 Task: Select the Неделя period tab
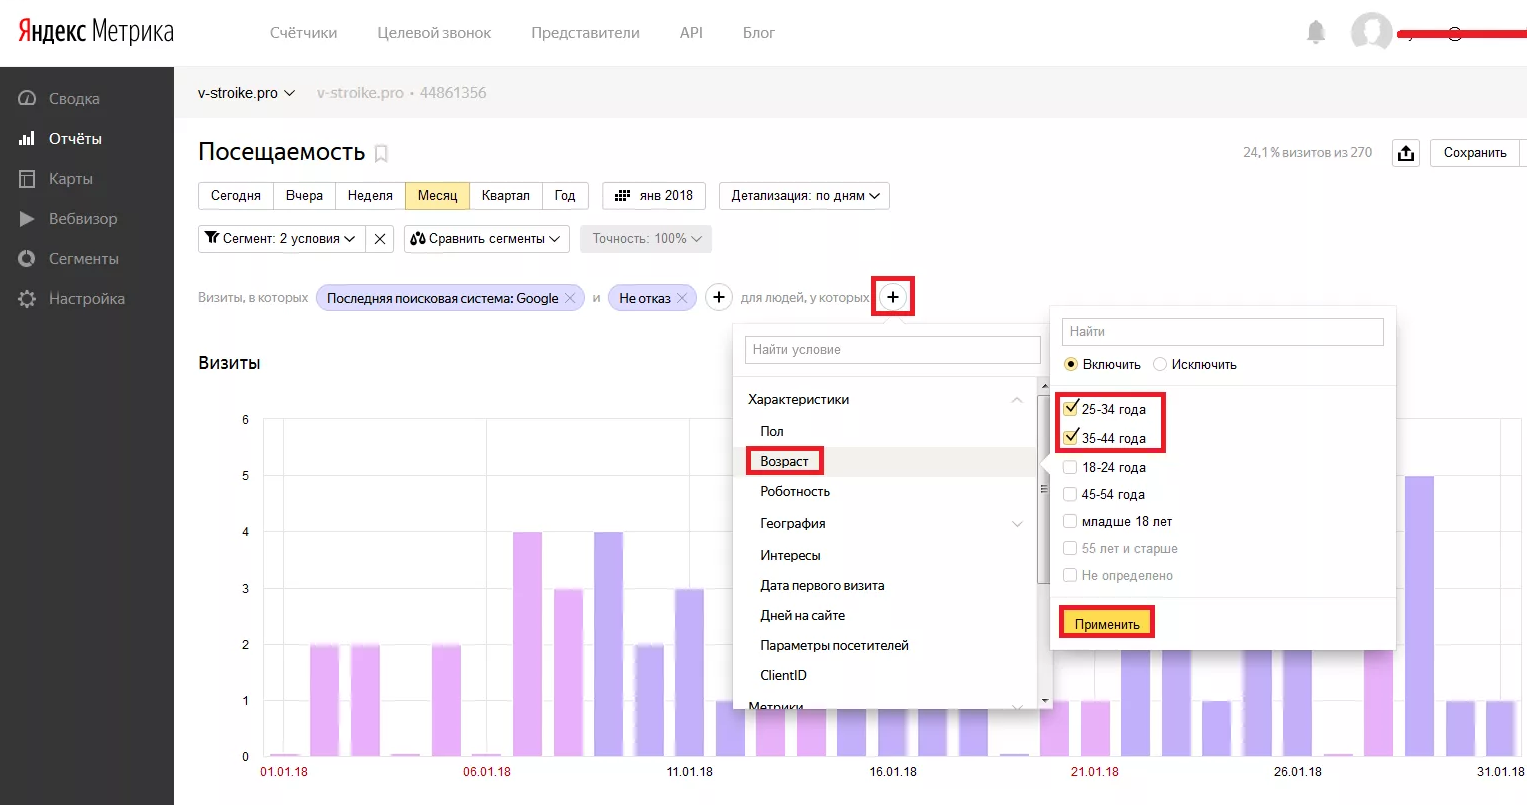[370, 196]
